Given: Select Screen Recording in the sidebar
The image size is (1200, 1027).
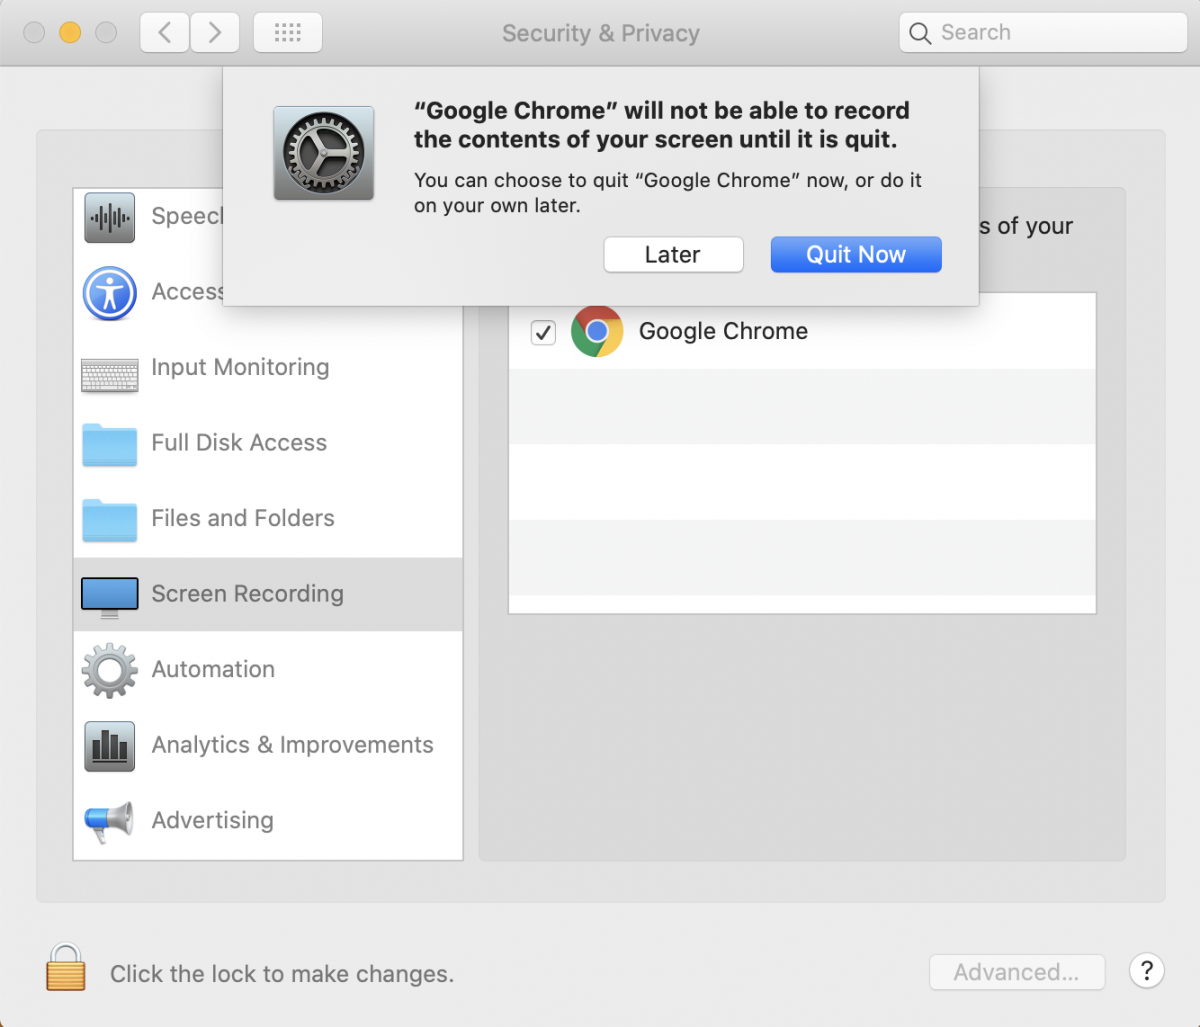Looking at the screenshot, I should coord(268,594).
